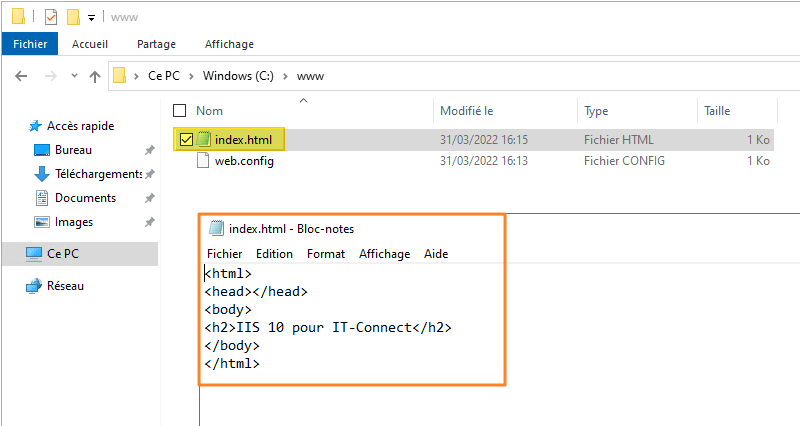Viewport: 800px width, 426px height.
Task: Click the up-arrow parent folder navigation icon
Action: tap(95, 76)
